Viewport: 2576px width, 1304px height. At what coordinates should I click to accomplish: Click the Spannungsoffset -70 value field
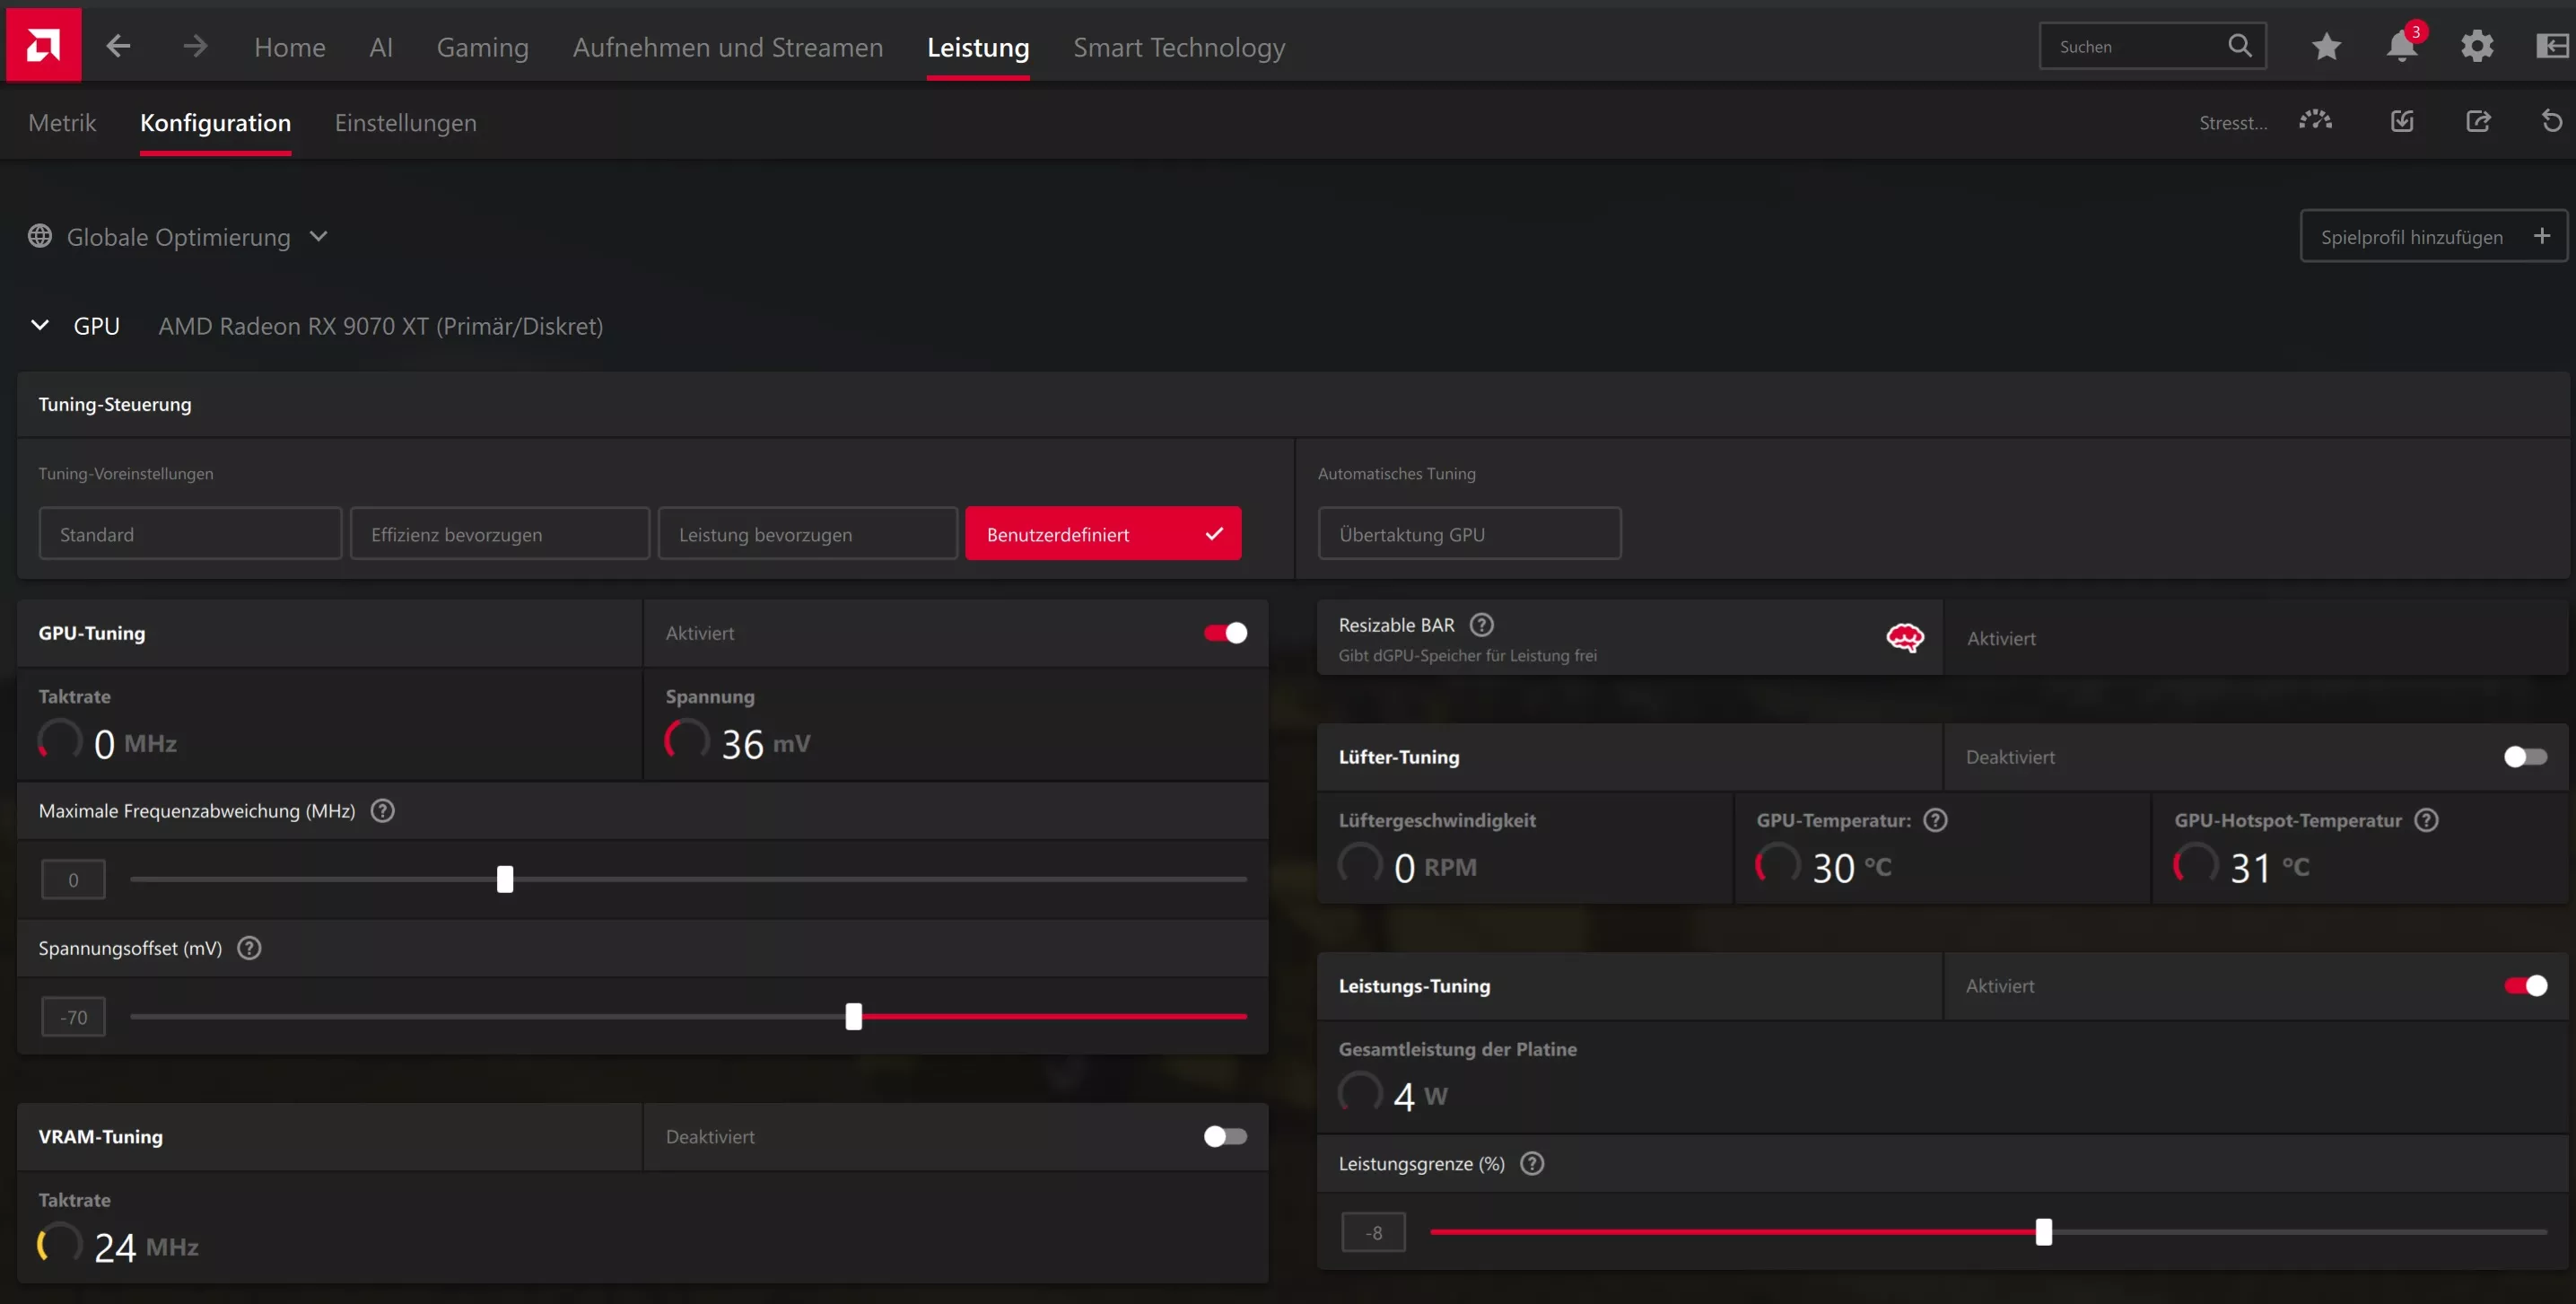[73, 1017]
